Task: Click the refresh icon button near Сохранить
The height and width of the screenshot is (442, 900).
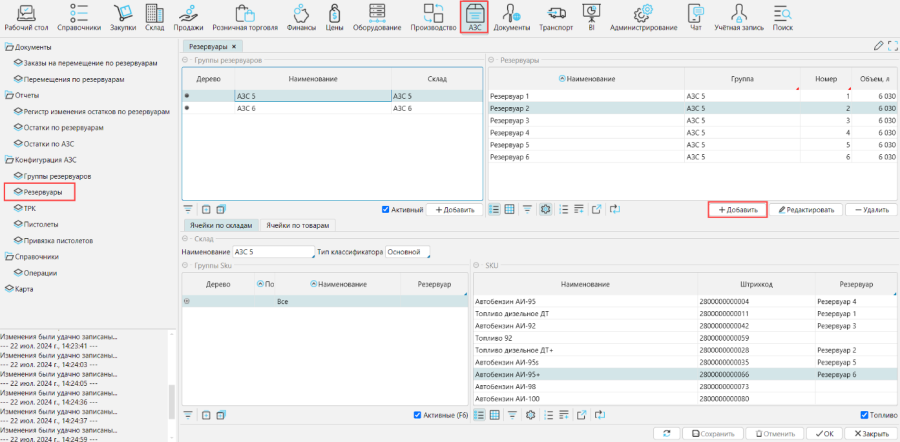Action: coord(666,433)
